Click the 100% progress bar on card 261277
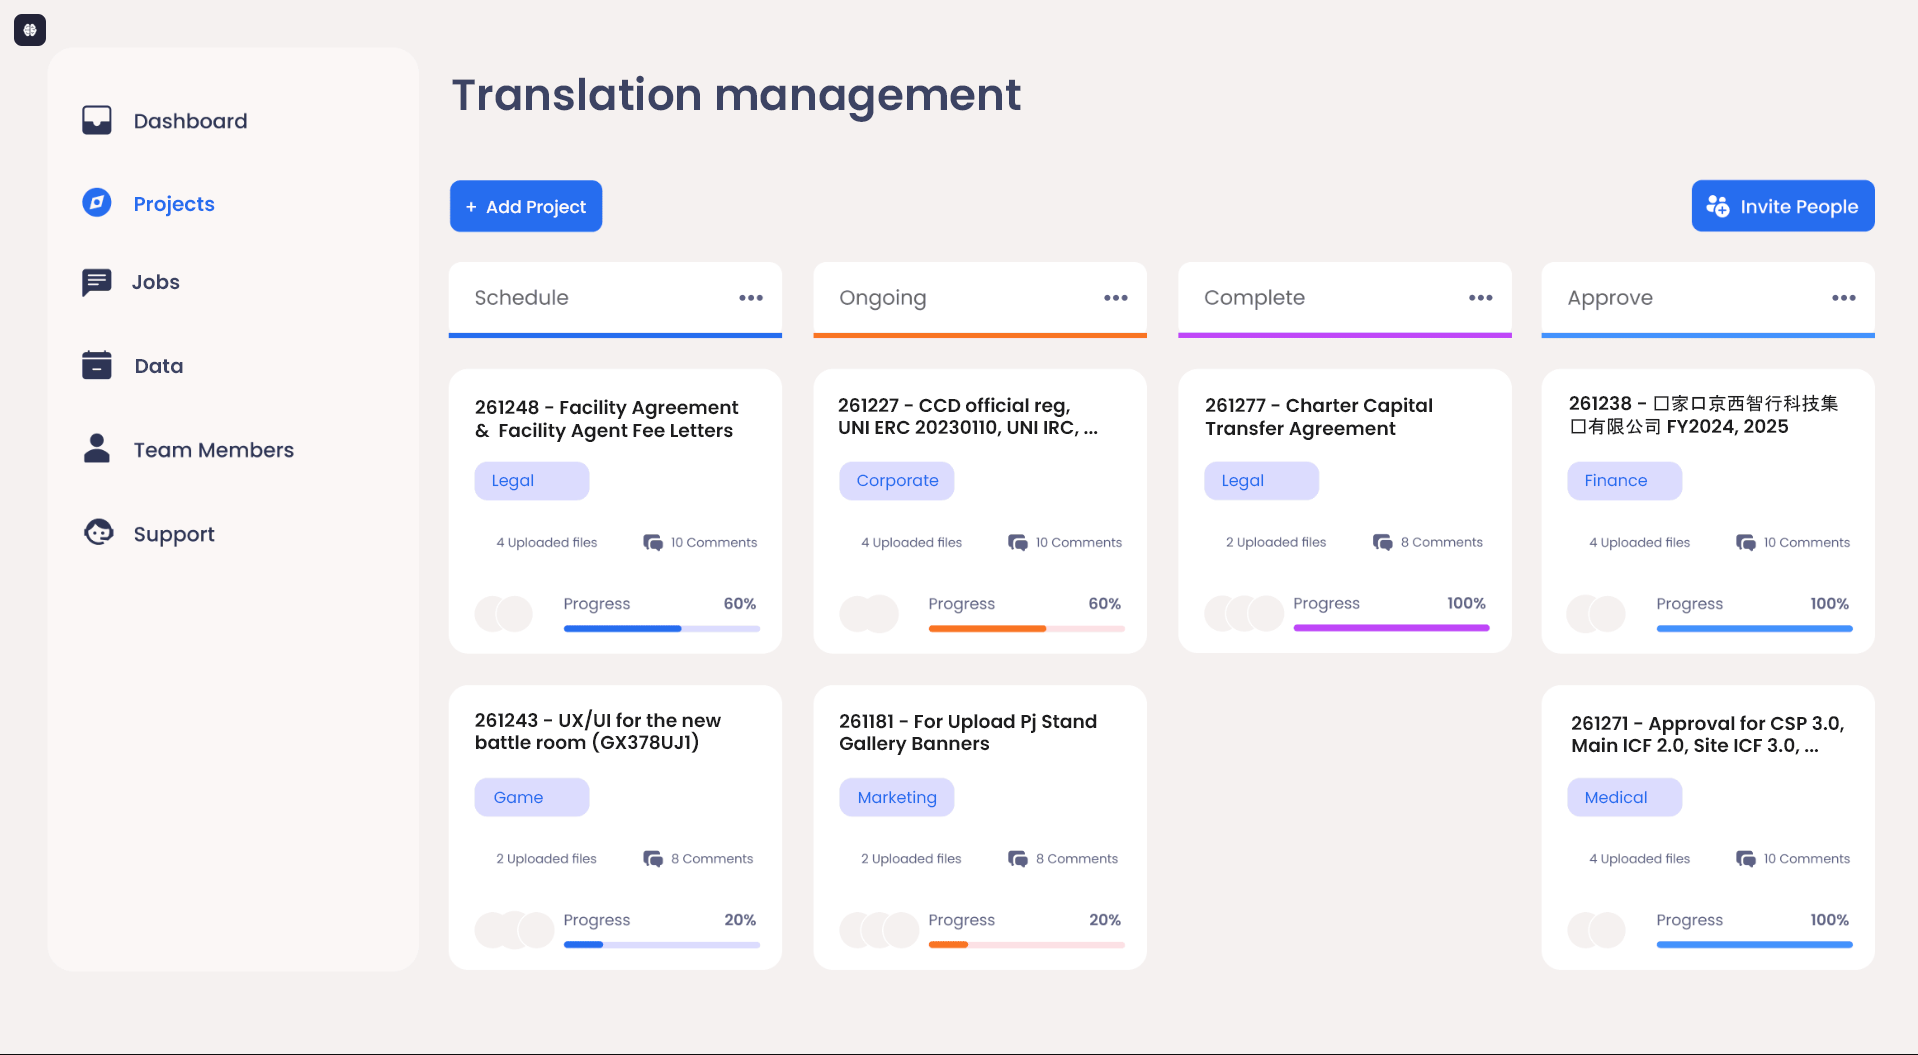This screenshot has width=1918, height=1055. click(1391, 628)
